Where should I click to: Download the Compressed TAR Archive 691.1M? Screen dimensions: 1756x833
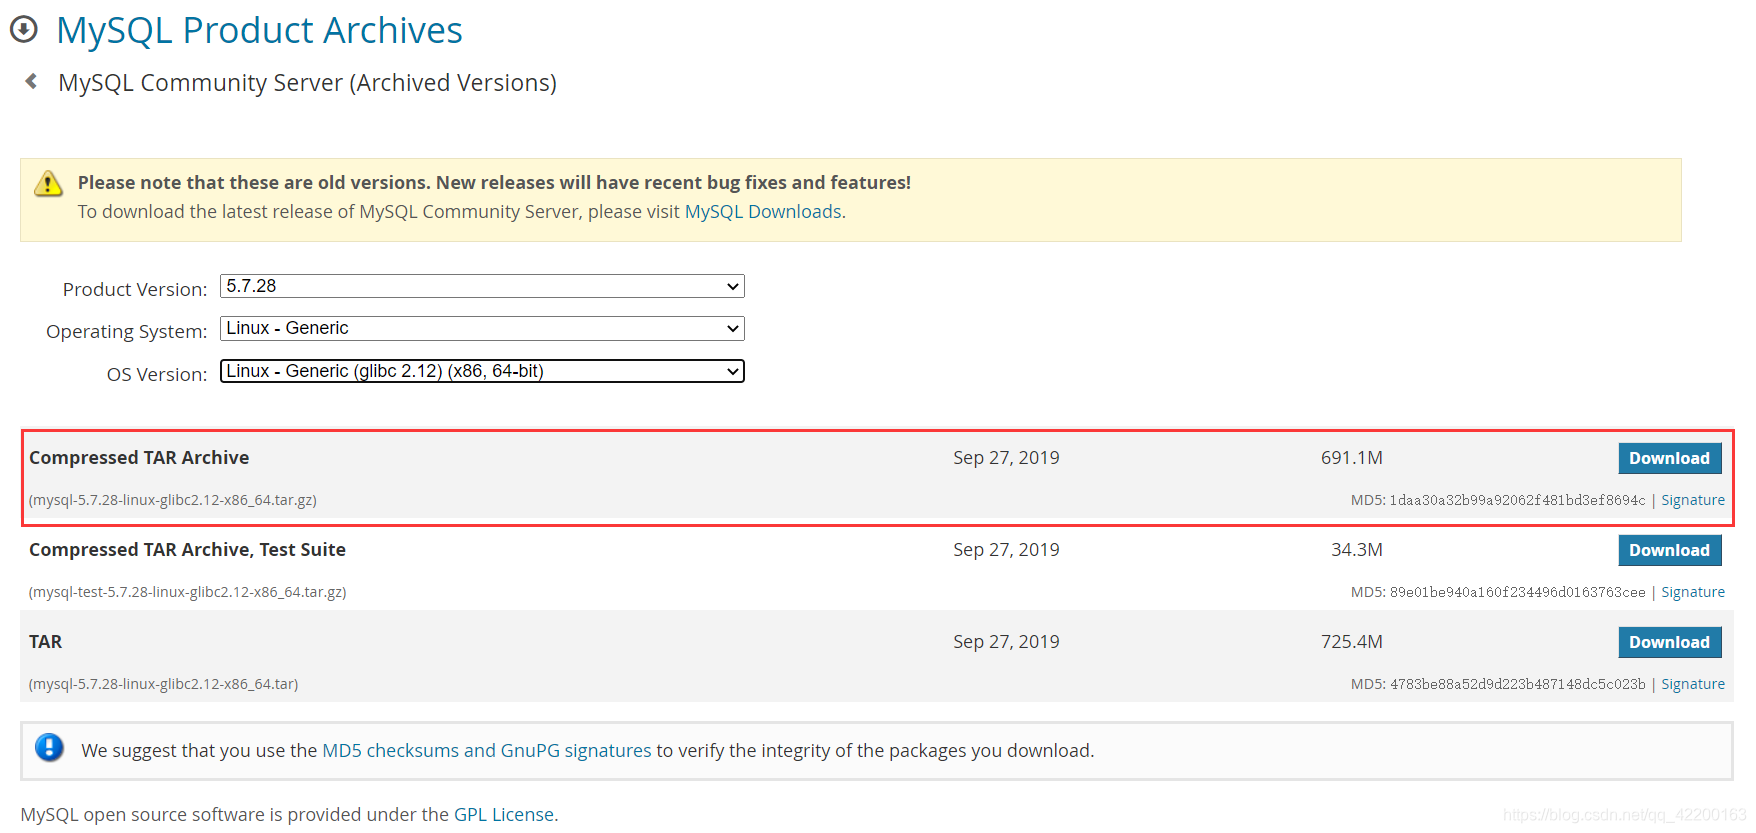click(1669, 458)
